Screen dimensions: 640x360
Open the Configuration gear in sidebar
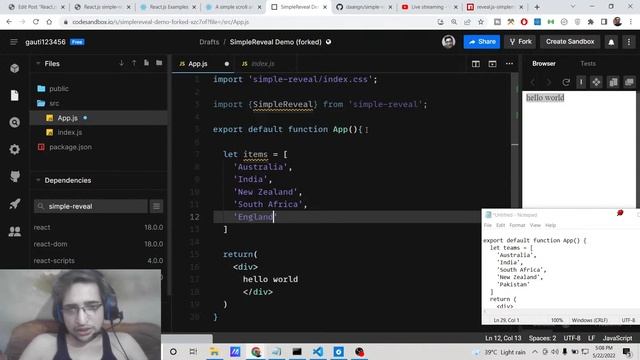[x=15, y=149]
